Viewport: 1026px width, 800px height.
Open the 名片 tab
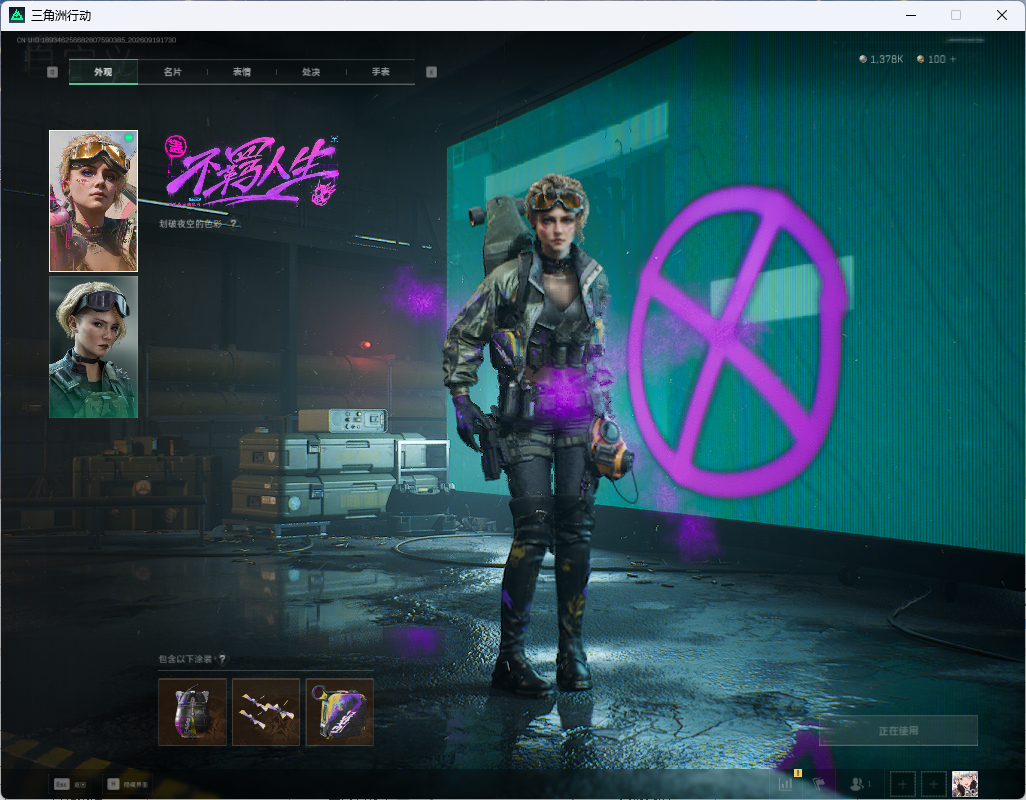173,72
